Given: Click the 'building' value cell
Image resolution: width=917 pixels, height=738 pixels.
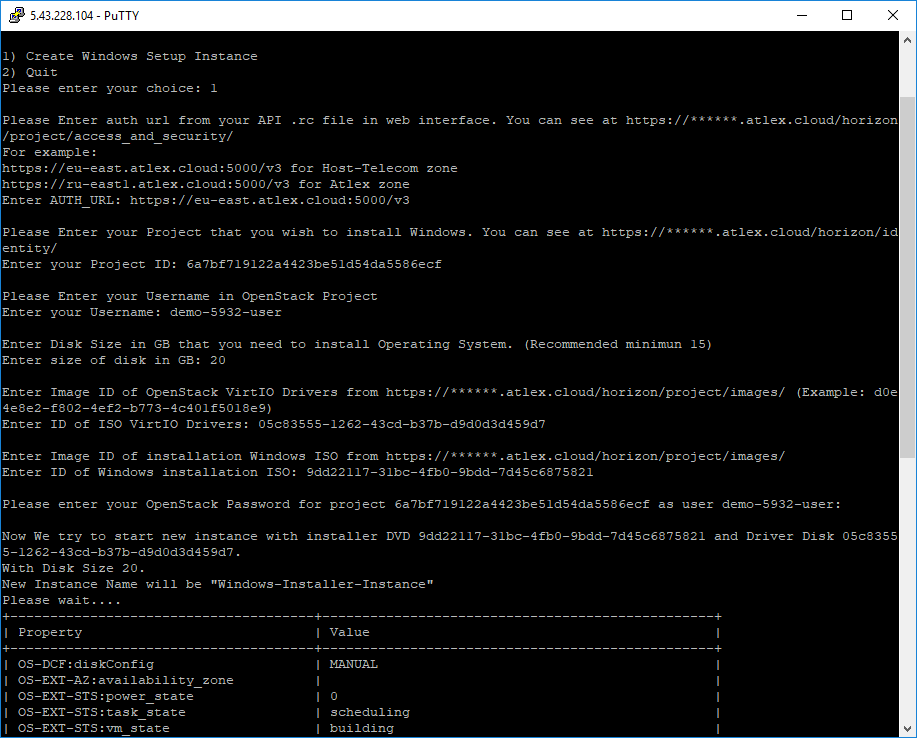Looking at the screenshot, I should pos(362,728).
